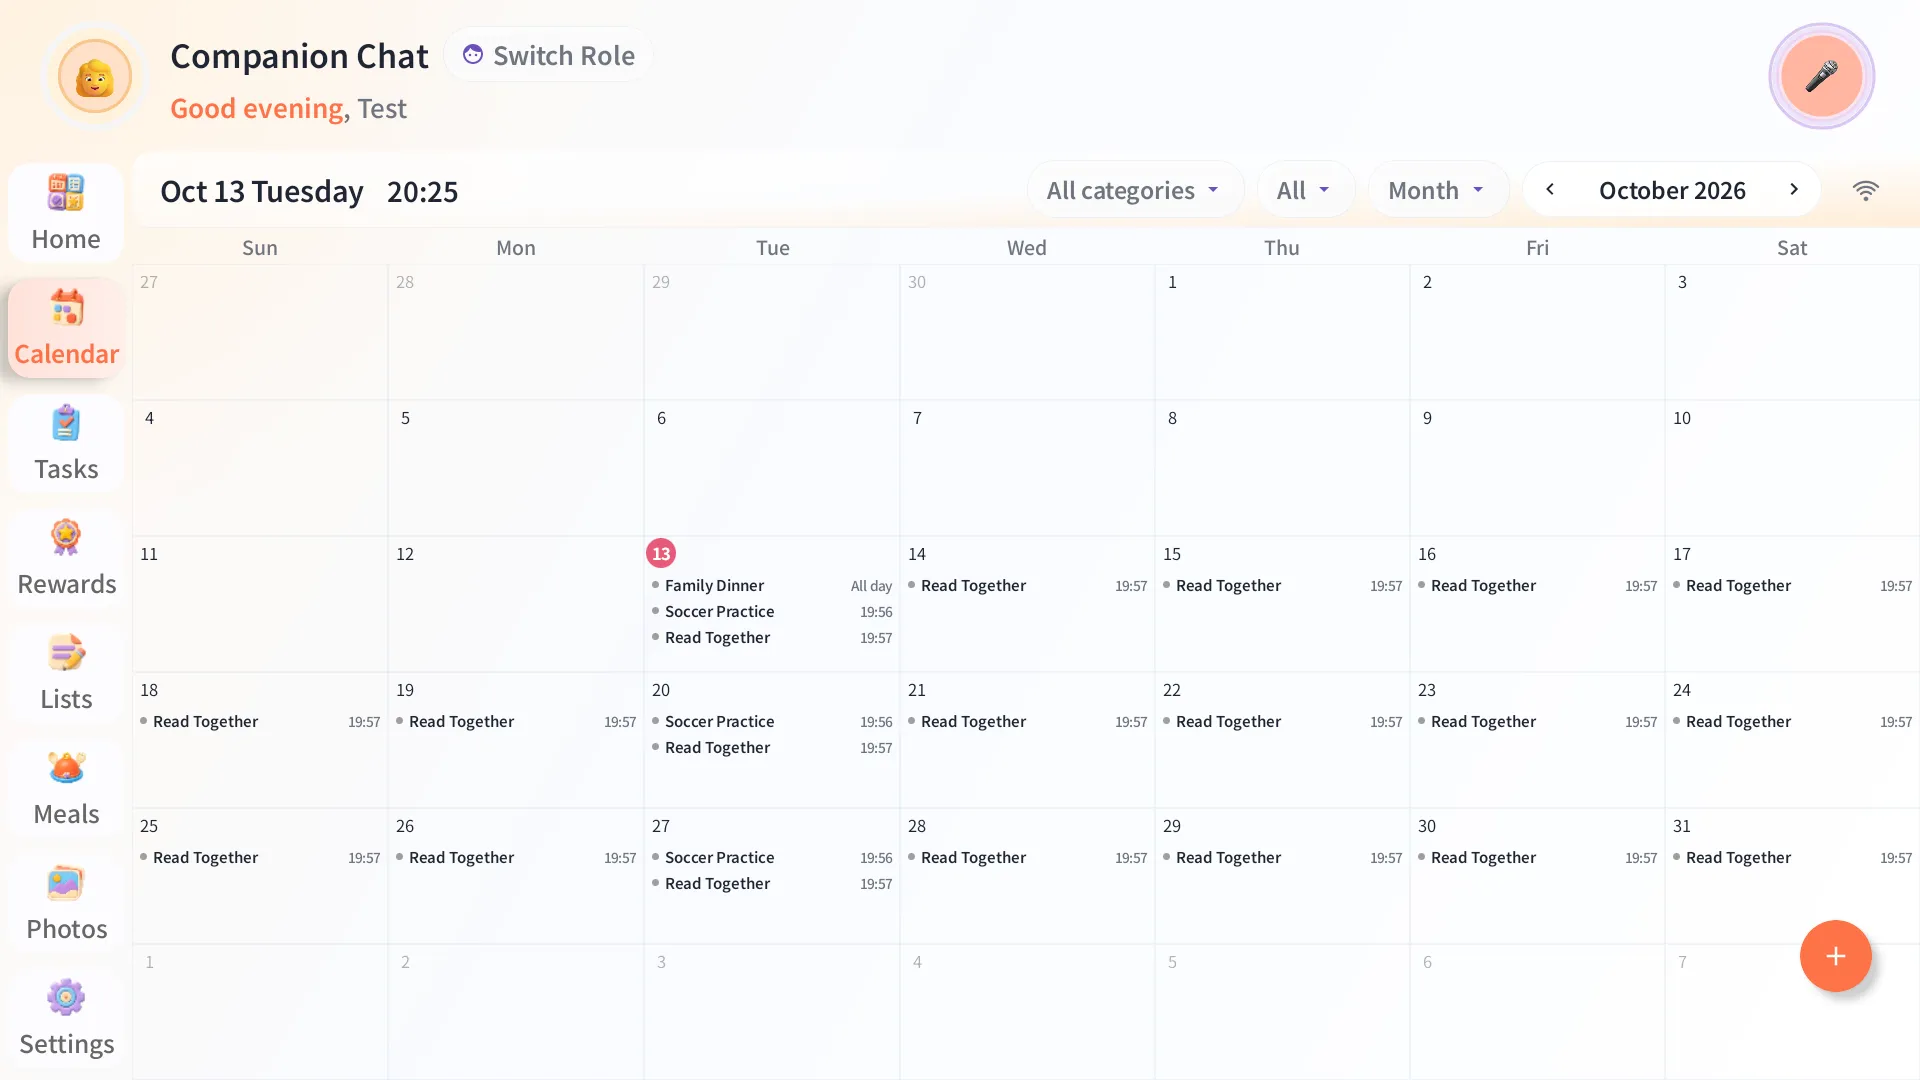Open Read Together event on 22nd
The height and width of the screenshot is (1080, 1920).
point(1282,722)
